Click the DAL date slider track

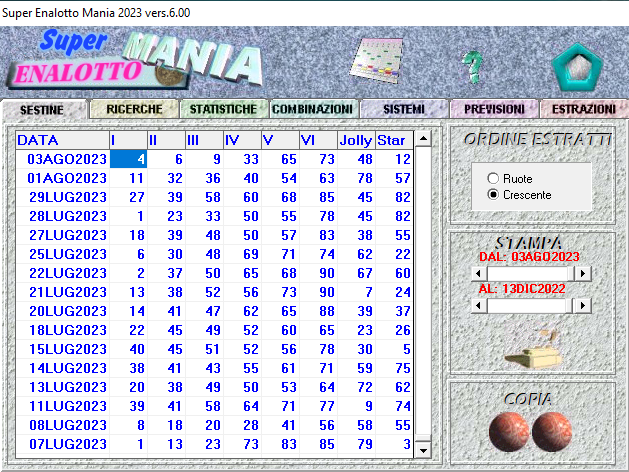tap(531, 273)
